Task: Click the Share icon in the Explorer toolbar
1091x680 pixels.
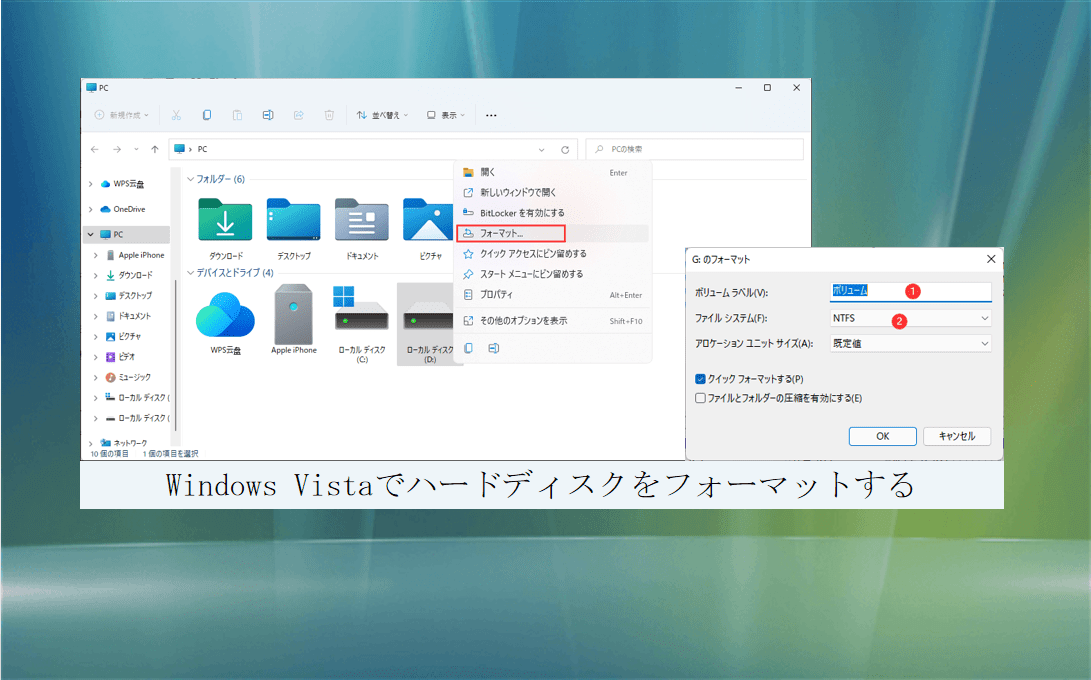Action: (298, 114)
